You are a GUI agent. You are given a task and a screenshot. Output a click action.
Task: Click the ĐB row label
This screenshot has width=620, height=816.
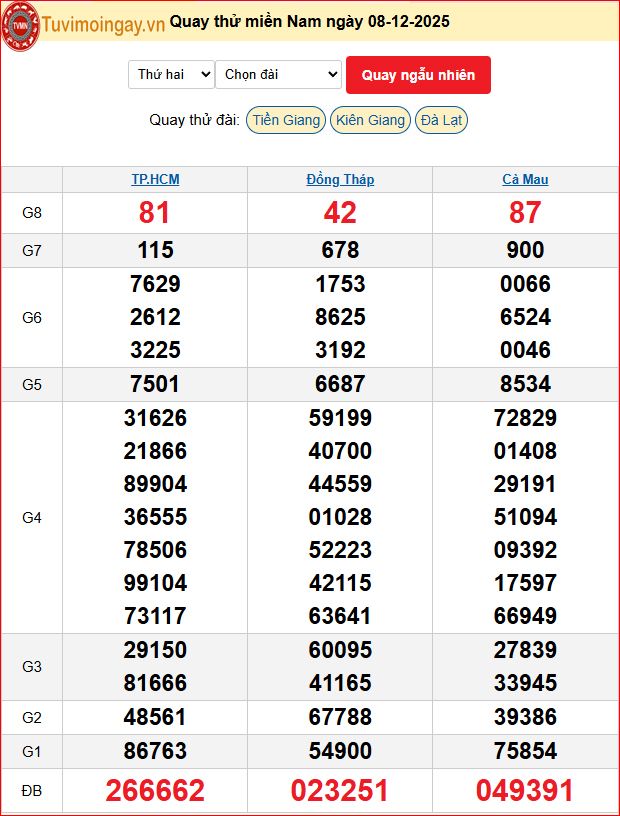(32, 791)
